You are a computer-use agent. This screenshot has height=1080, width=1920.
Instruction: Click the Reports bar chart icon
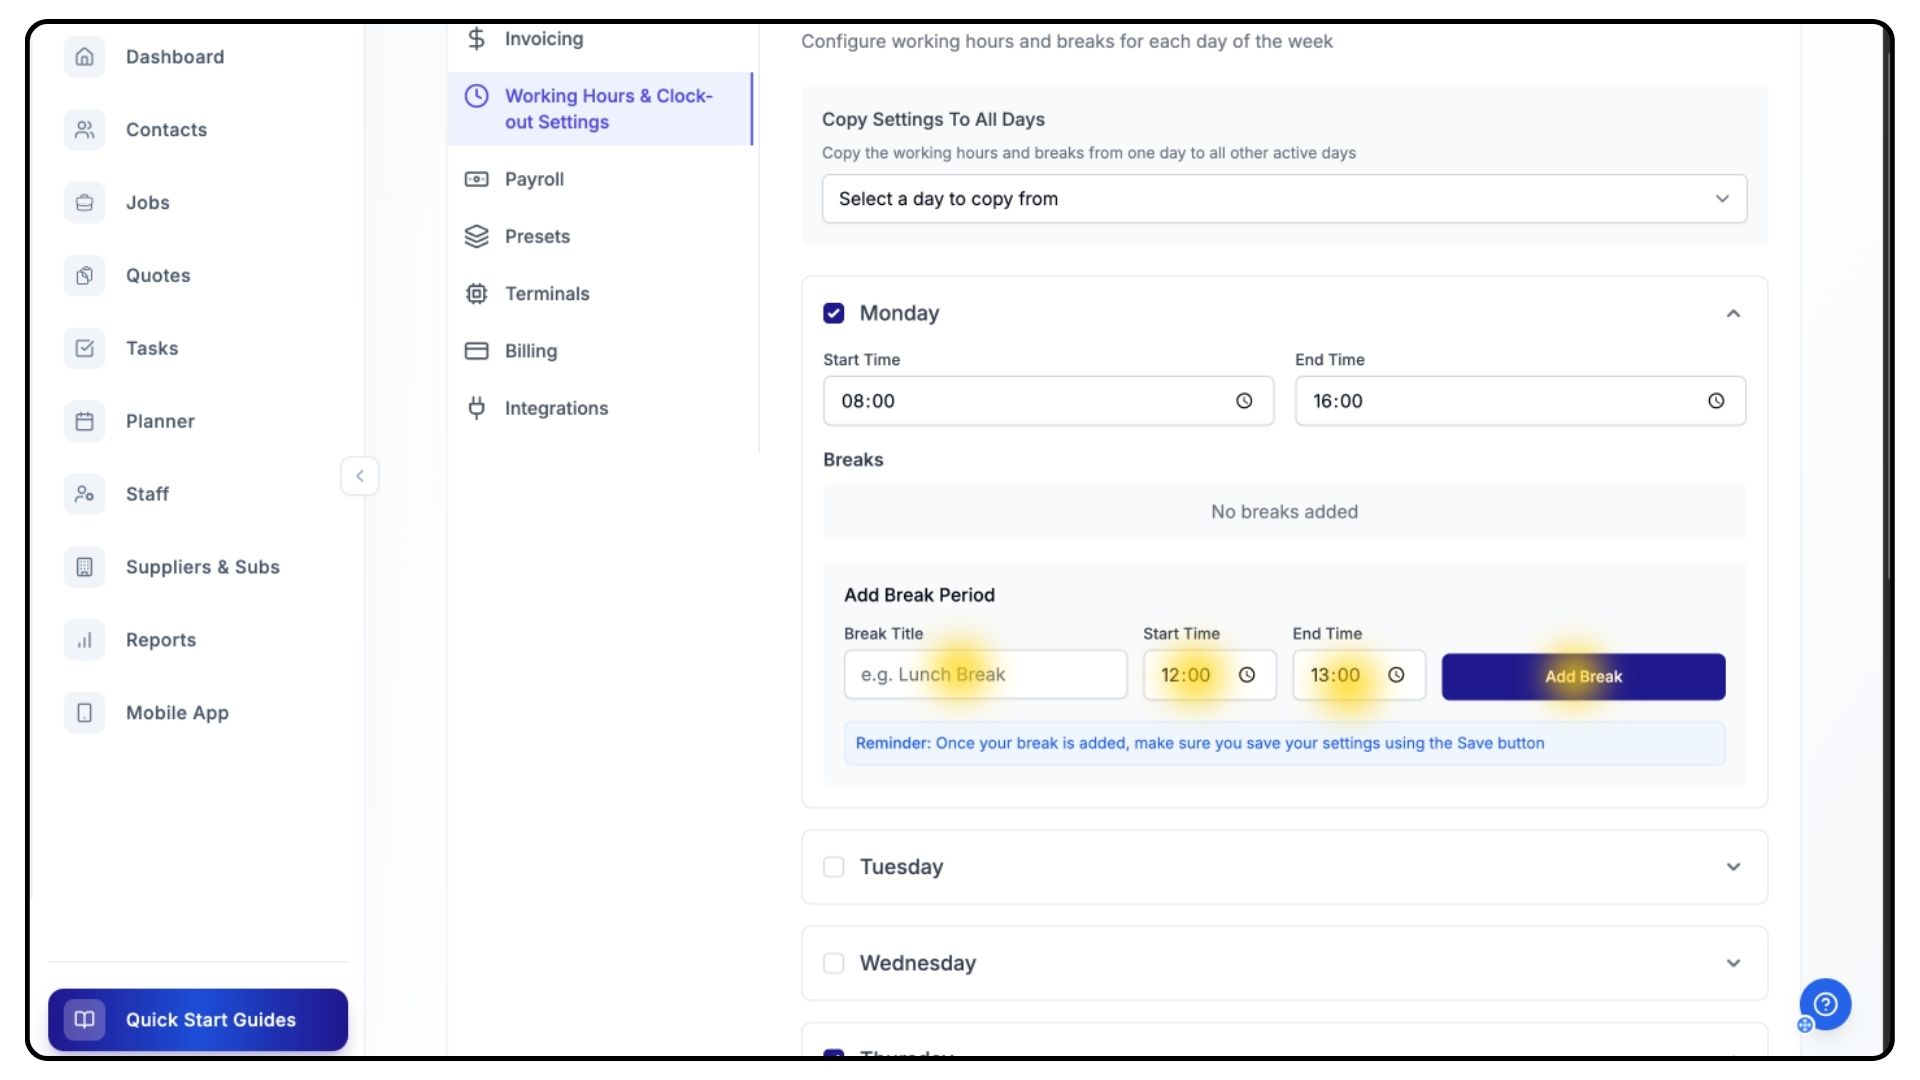(x=85, y=640)
